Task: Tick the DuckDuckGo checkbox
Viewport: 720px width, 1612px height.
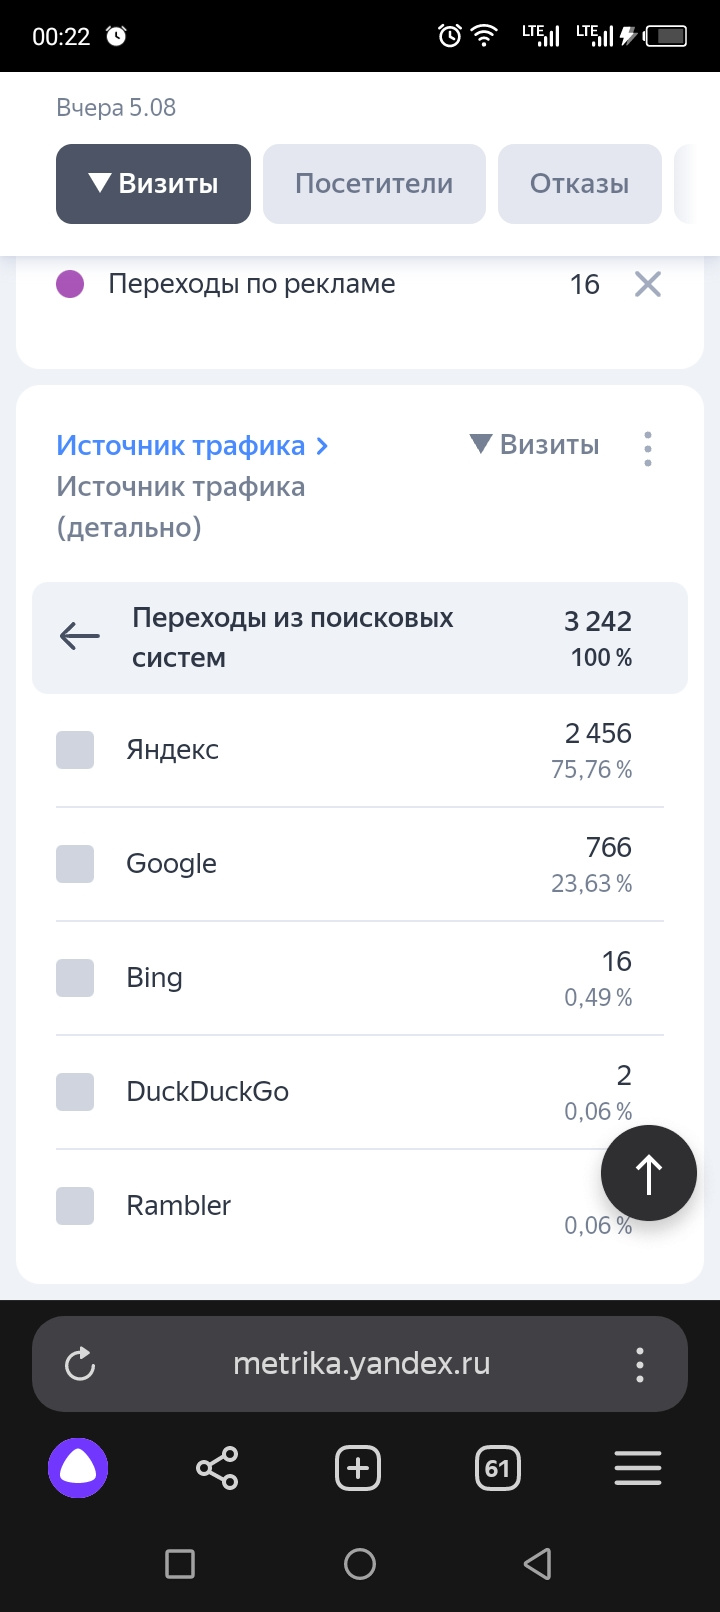Action: point(75,1092)
